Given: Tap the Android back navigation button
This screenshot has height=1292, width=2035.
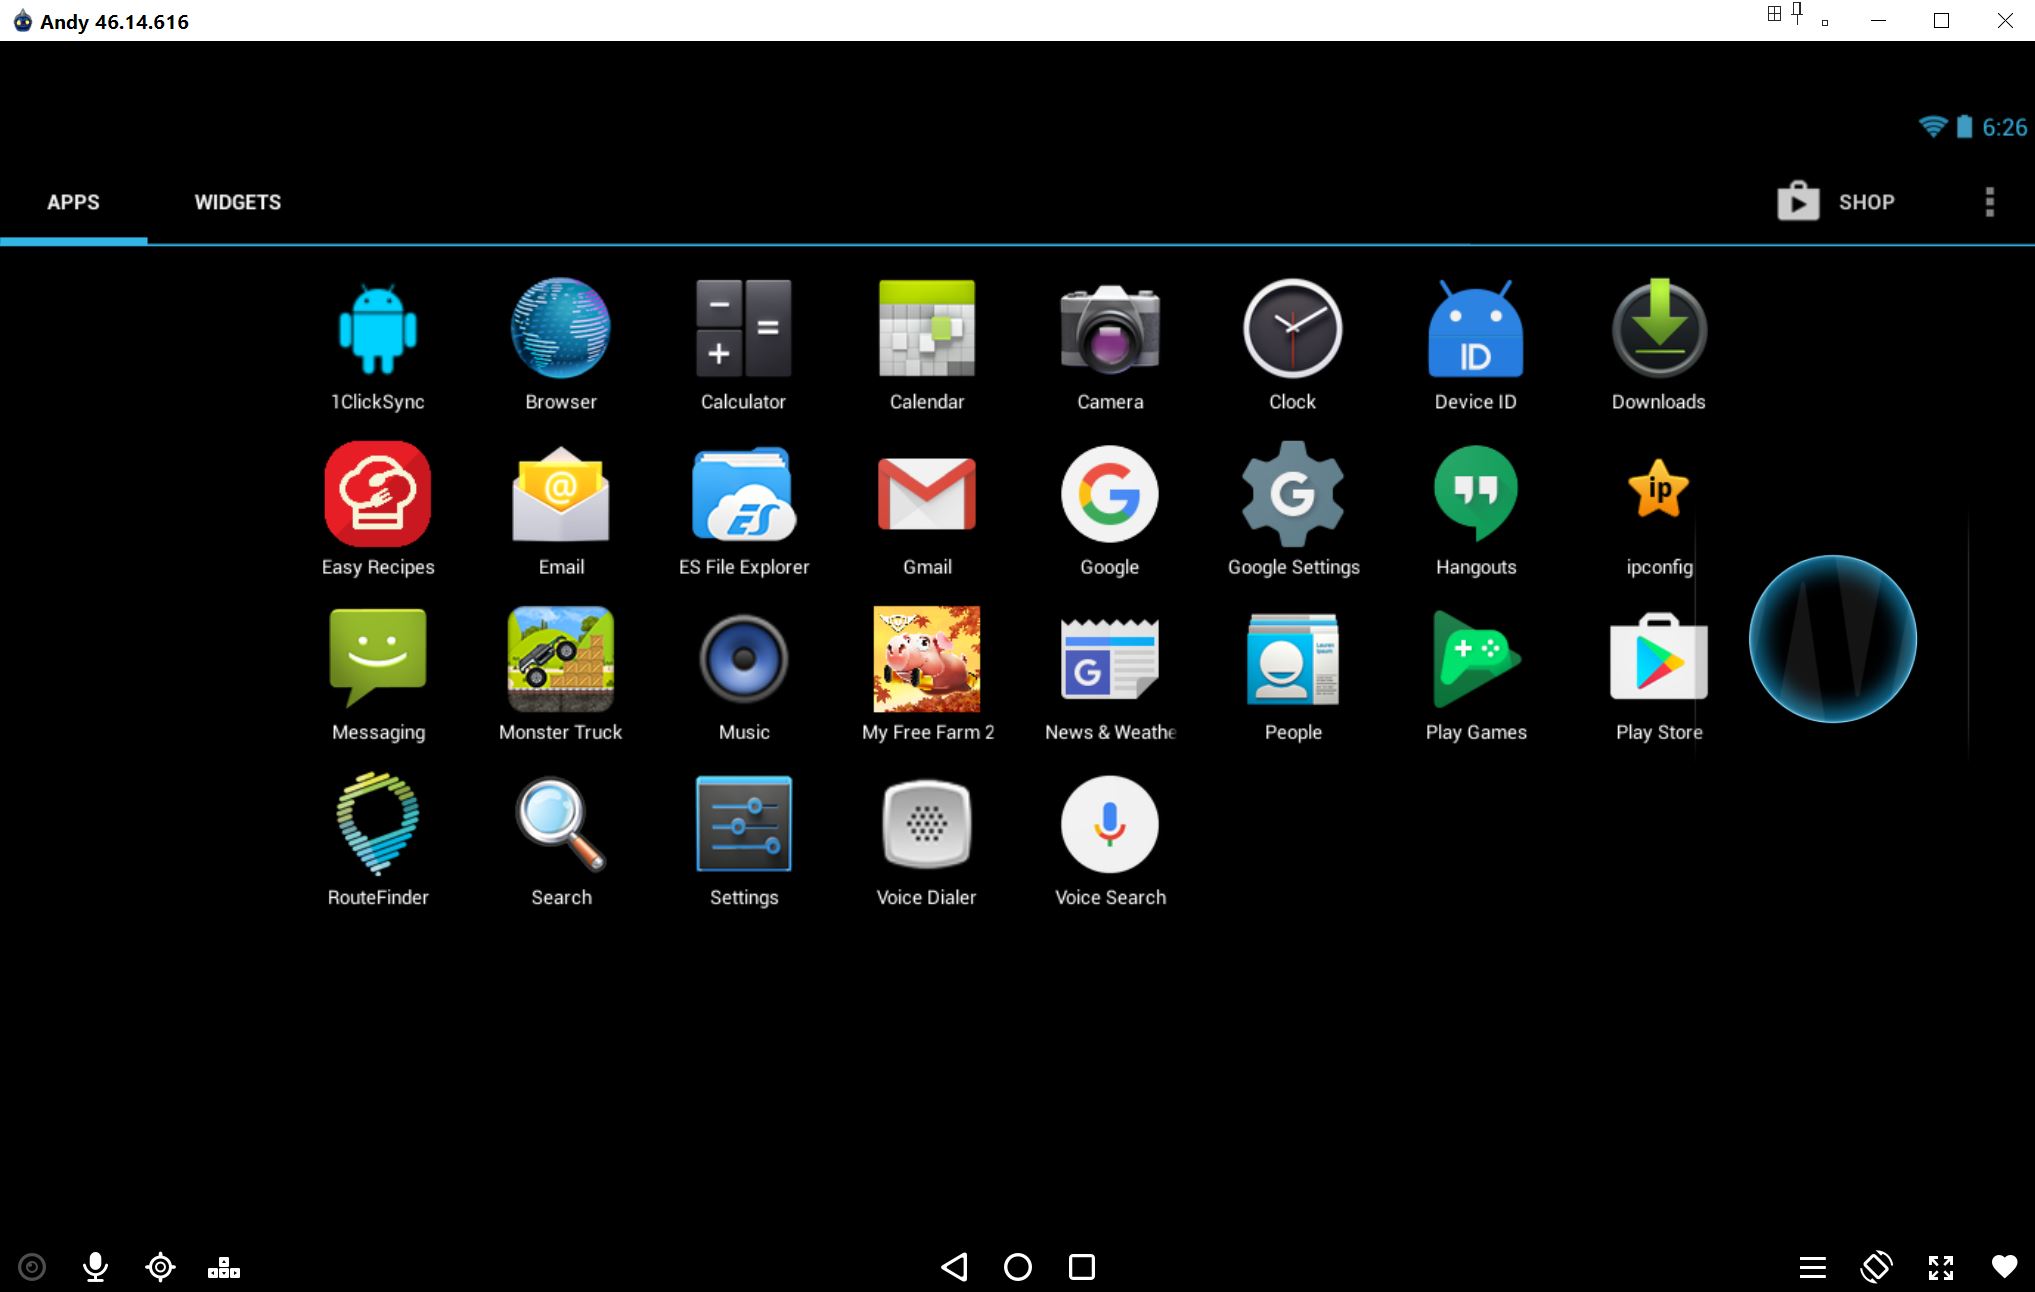Looking at the screenshot, I should point(954,1267).
